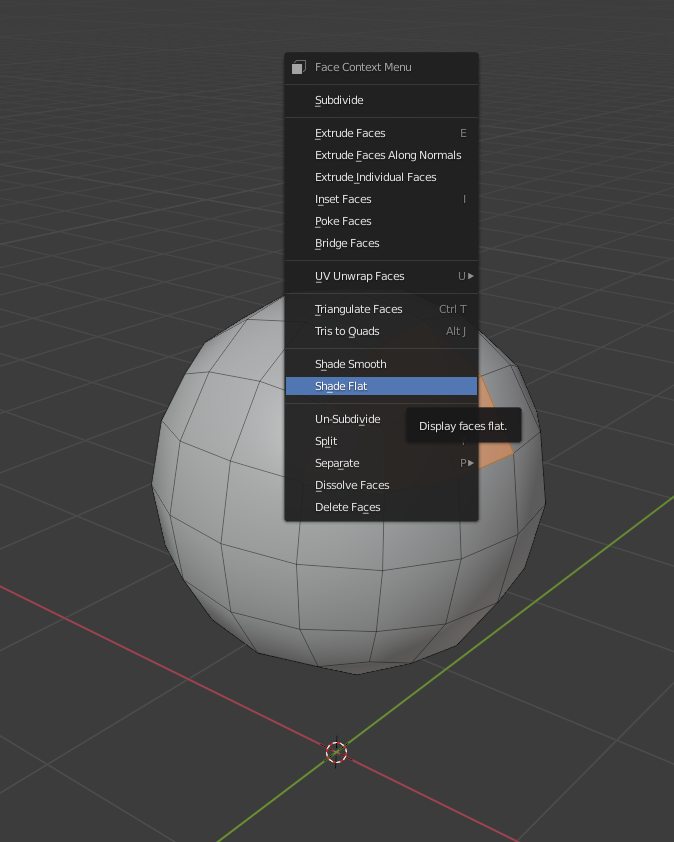Choose Bridge Faces option

pos(381,243)
